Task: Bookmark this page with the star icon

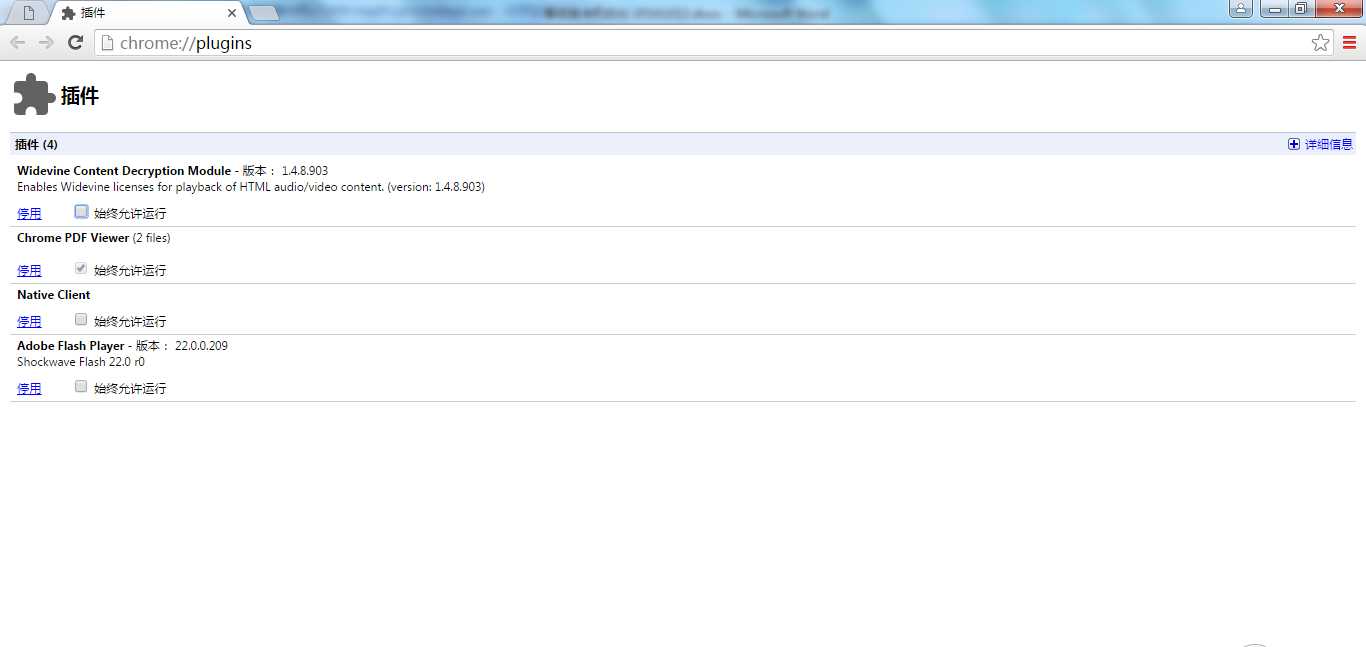Action: click(x=1320, y=43)
